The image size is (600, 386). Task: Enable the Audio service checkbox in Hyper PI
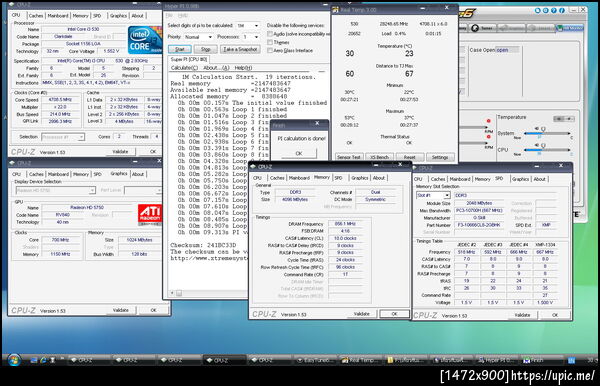(270, 34)
